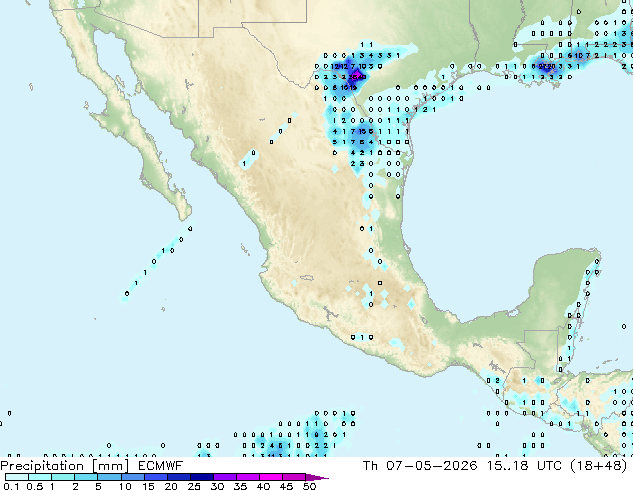The width and height of the screenshot is (634, 490).
Task: Click the 40–45 mm magenta swatch
Action: point(271,477)
